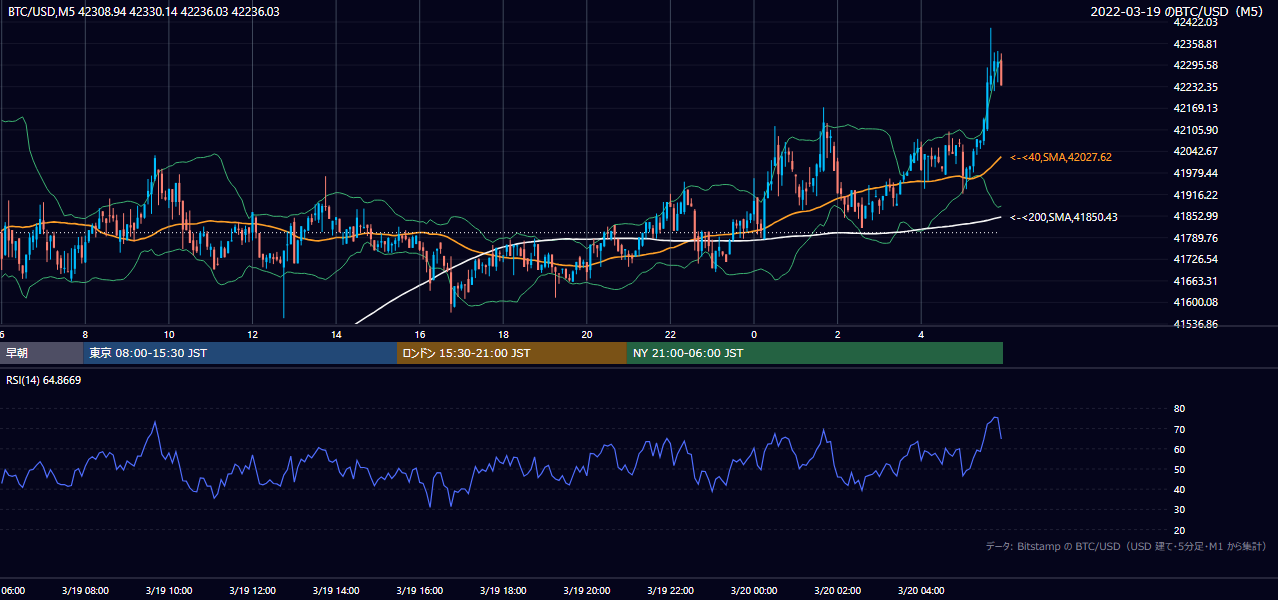Click the 3/19 16:00 date label
Viewport: 1278px width, 600px height.
tap(420, 591)
